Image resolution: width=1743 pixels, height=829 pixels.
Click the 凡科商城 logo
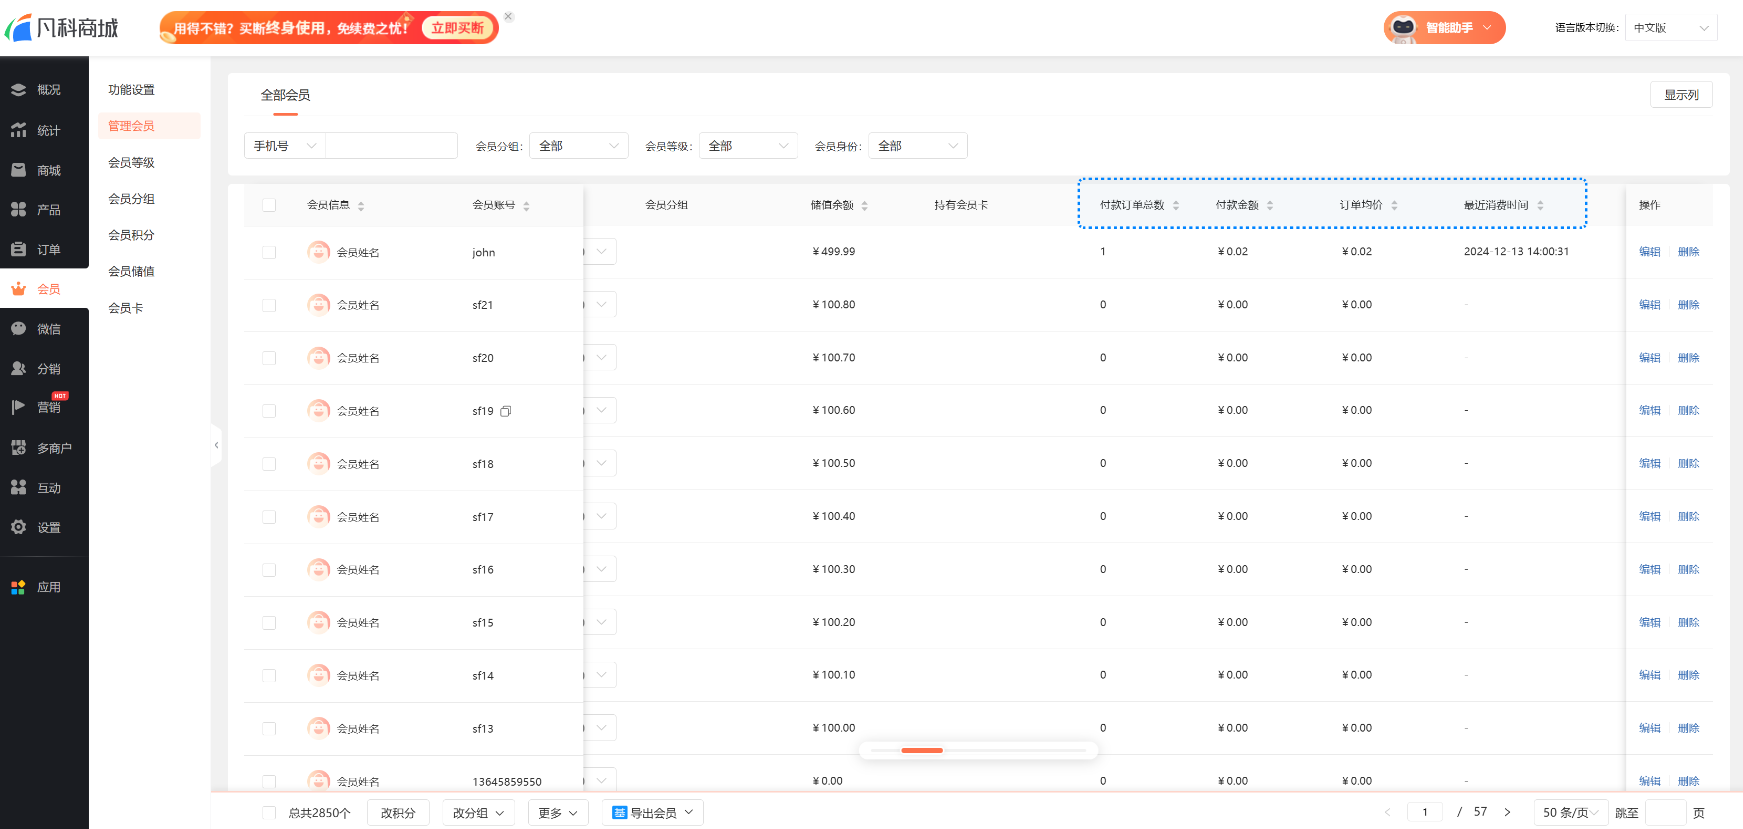(62, 28)
